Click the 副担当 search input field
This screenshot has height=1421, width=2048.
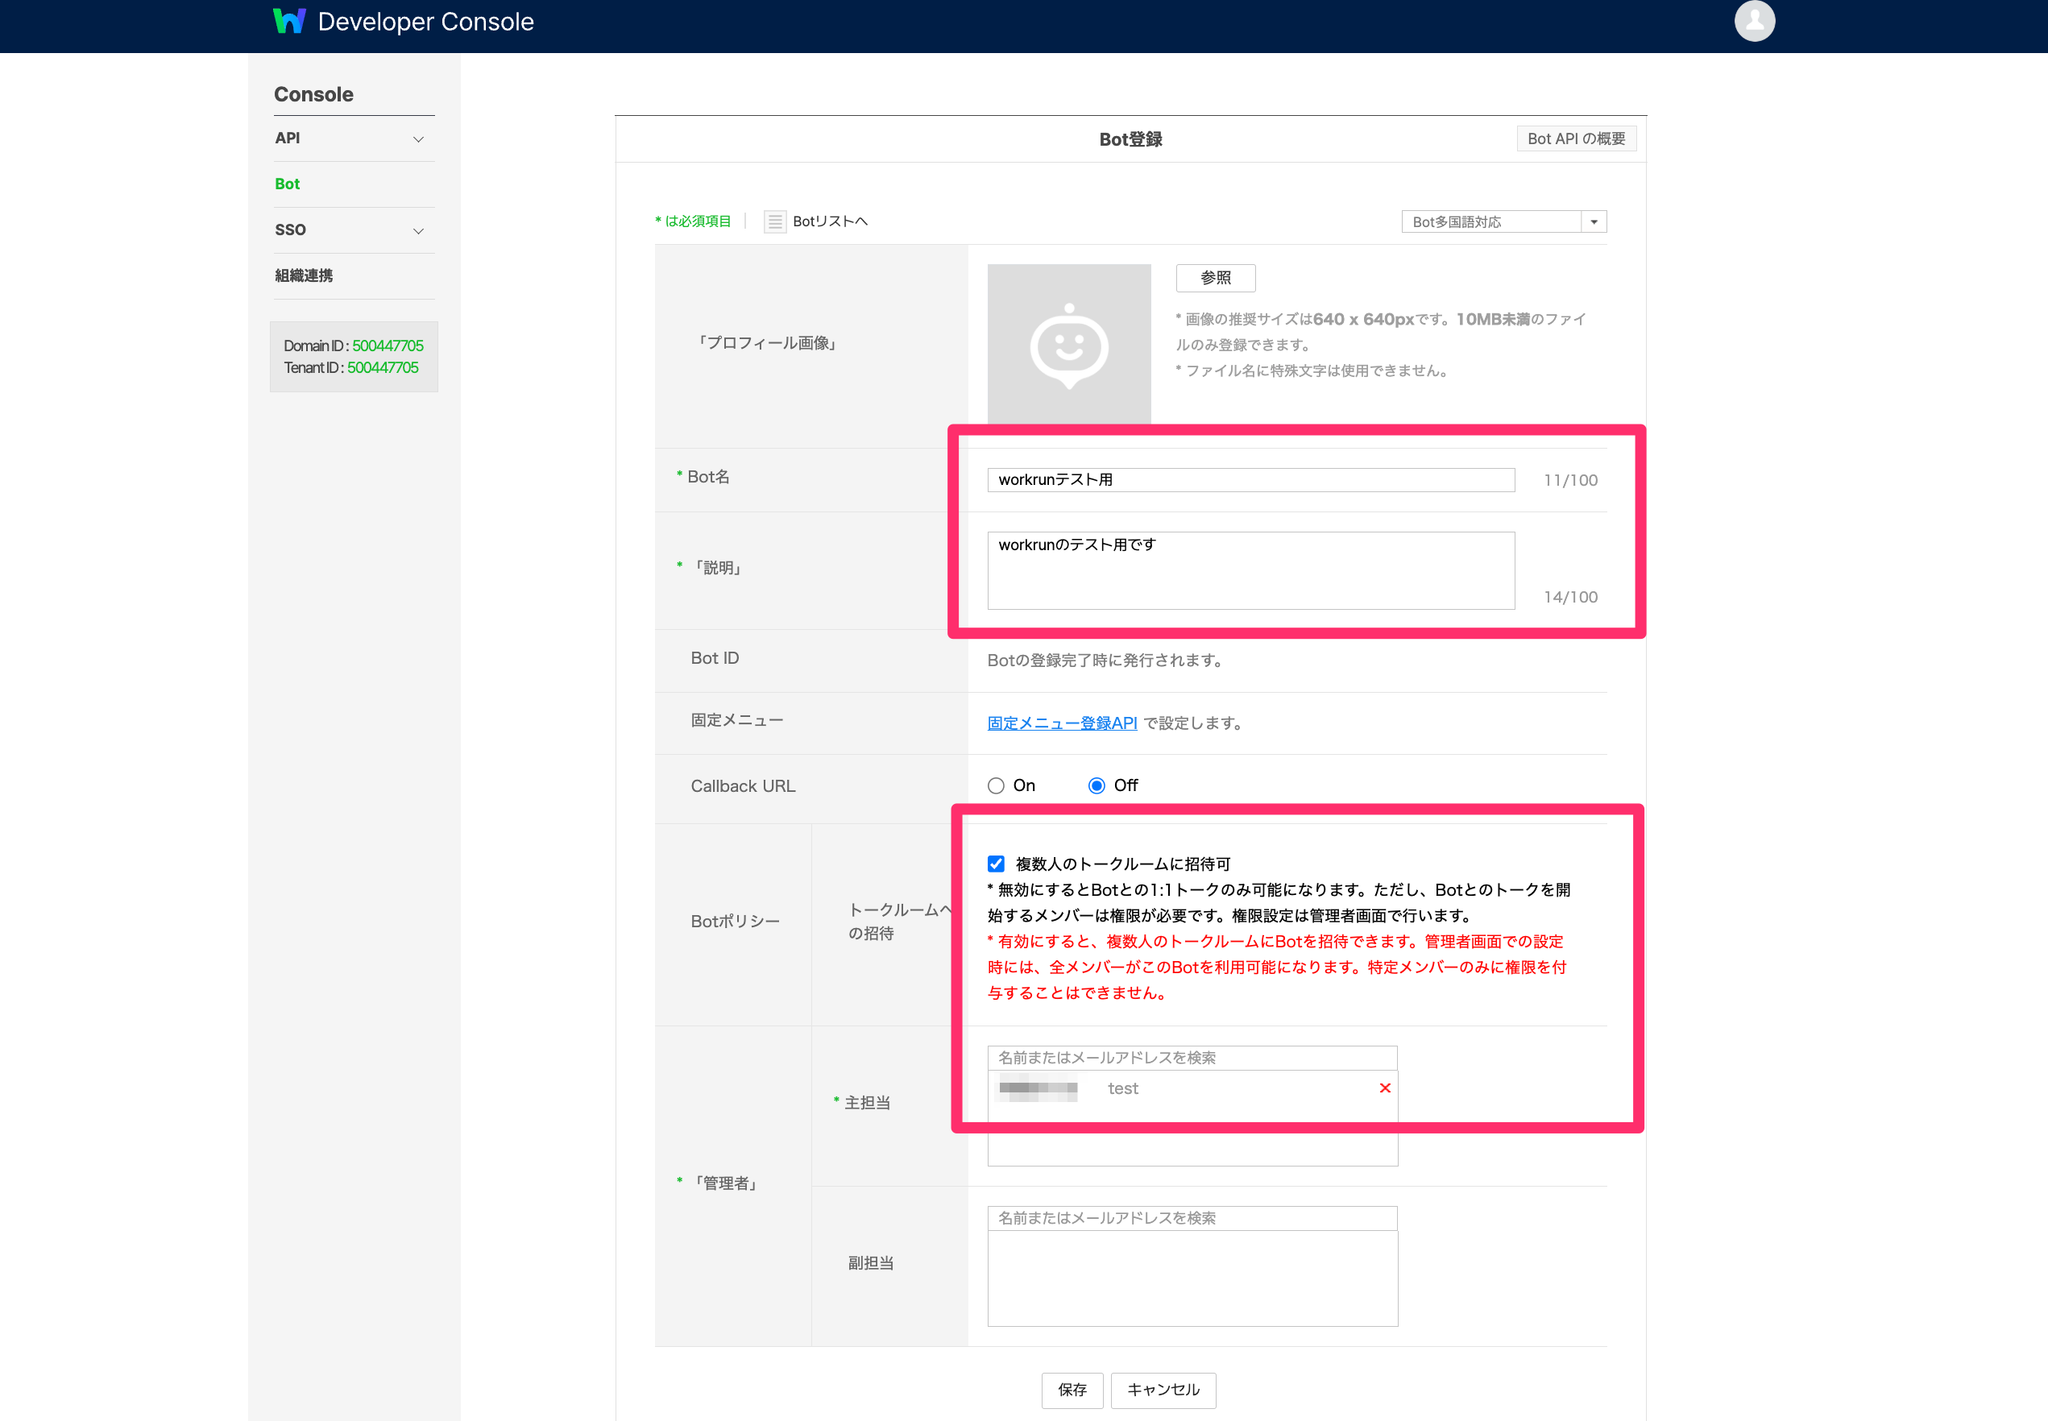[1192, 1218]
